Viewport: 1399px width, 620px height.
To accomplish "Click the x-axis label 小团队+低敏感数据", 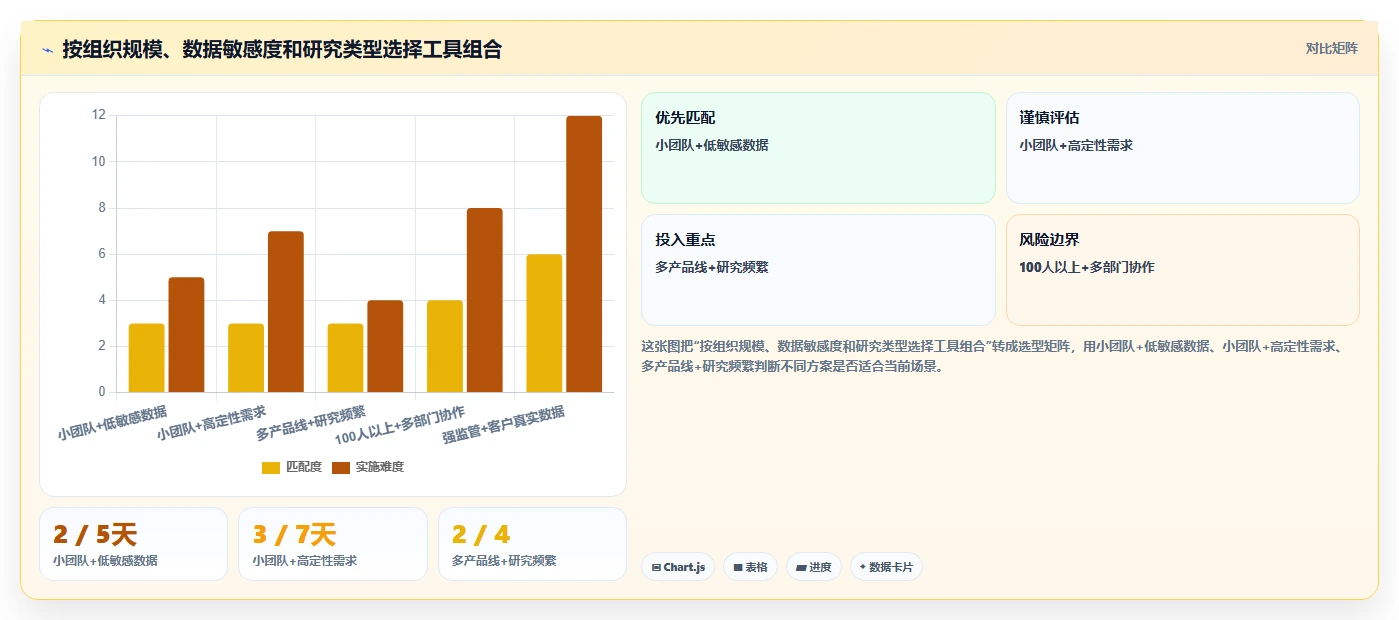I will tap(112, 423).
